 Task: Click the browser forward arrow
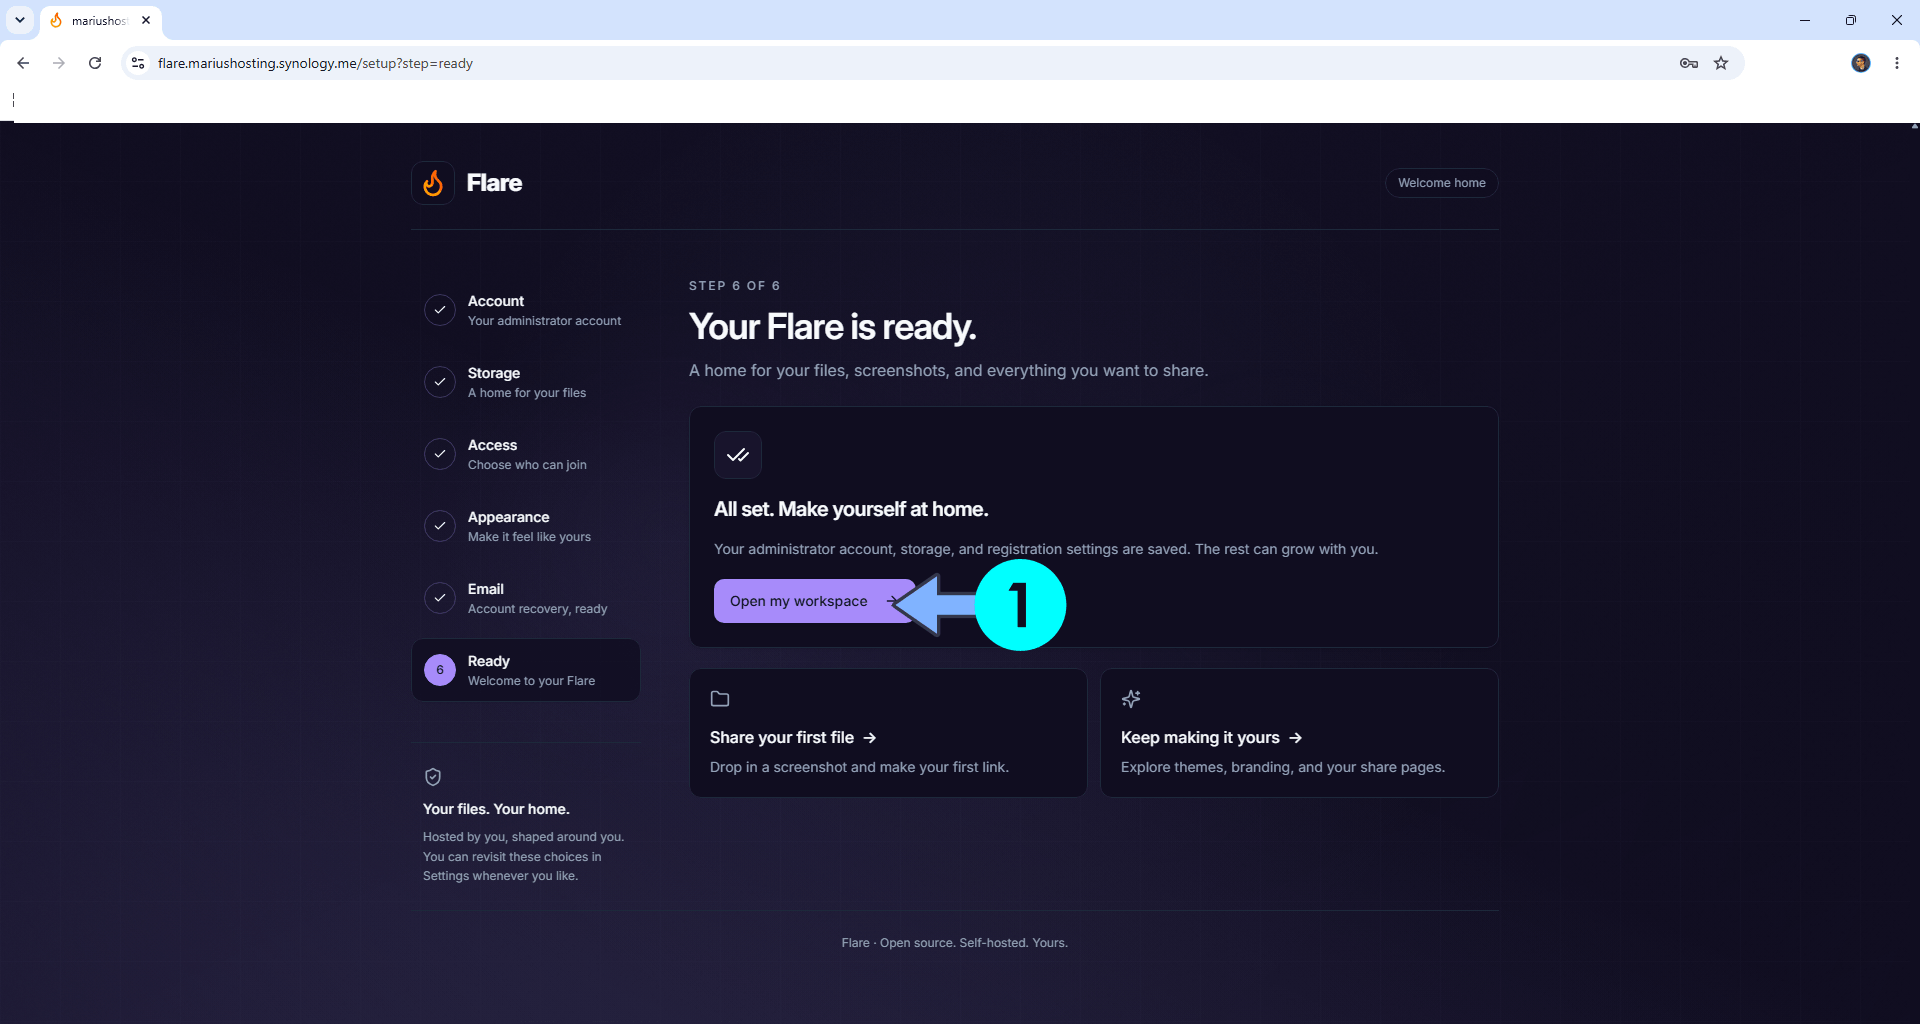(x=59, y=63)
